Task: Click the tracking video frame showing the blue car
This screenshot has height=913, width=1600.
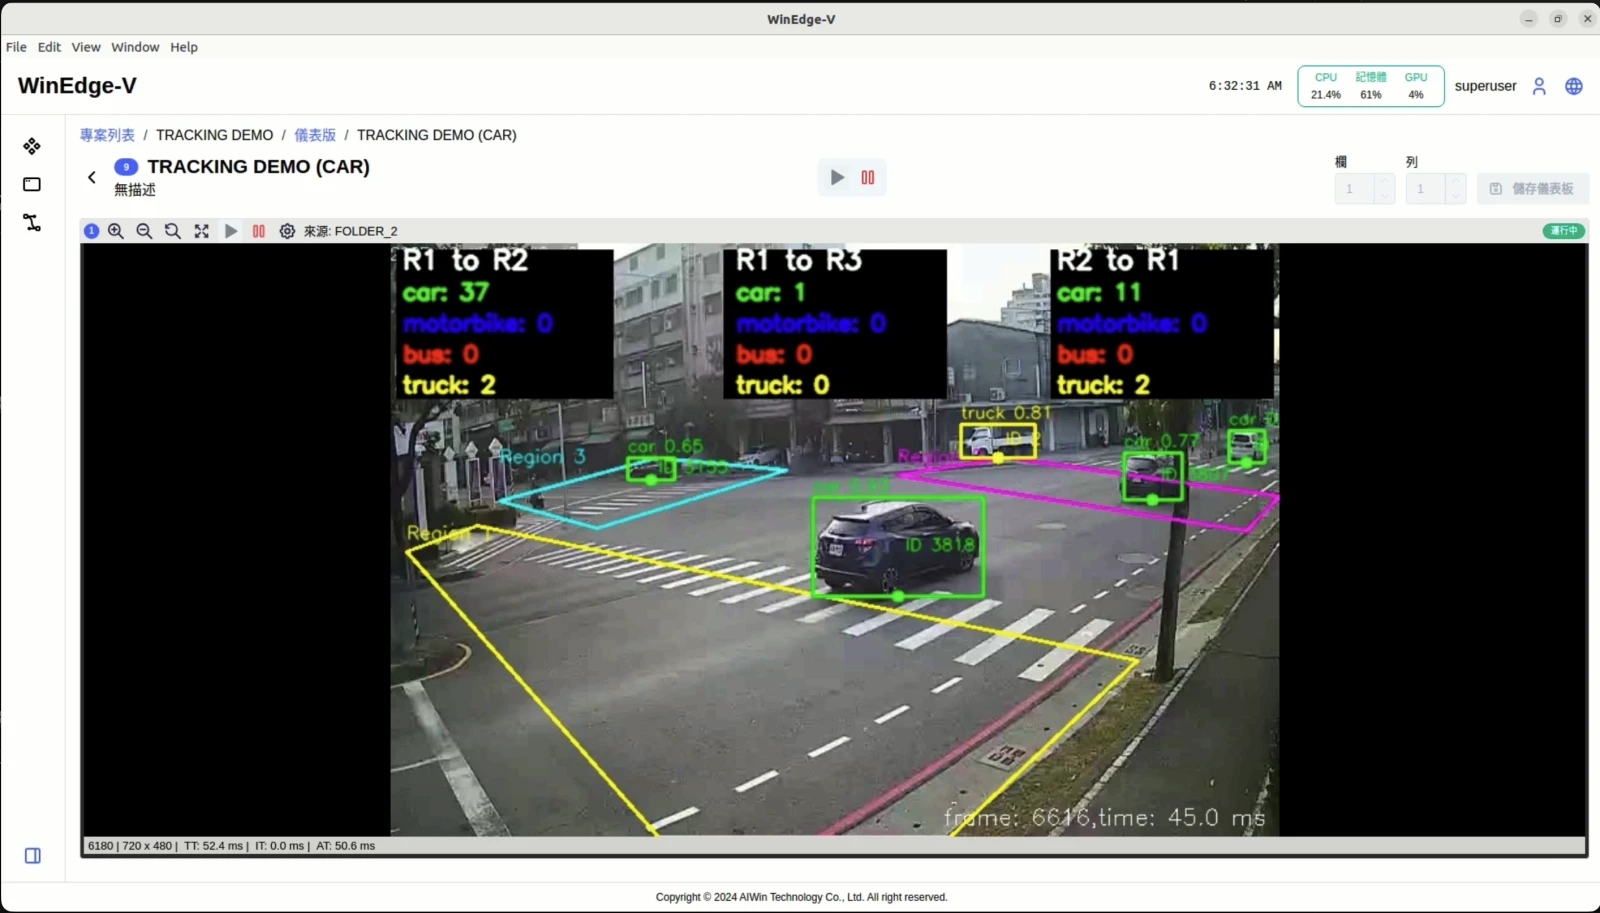Action: point(834,540)
